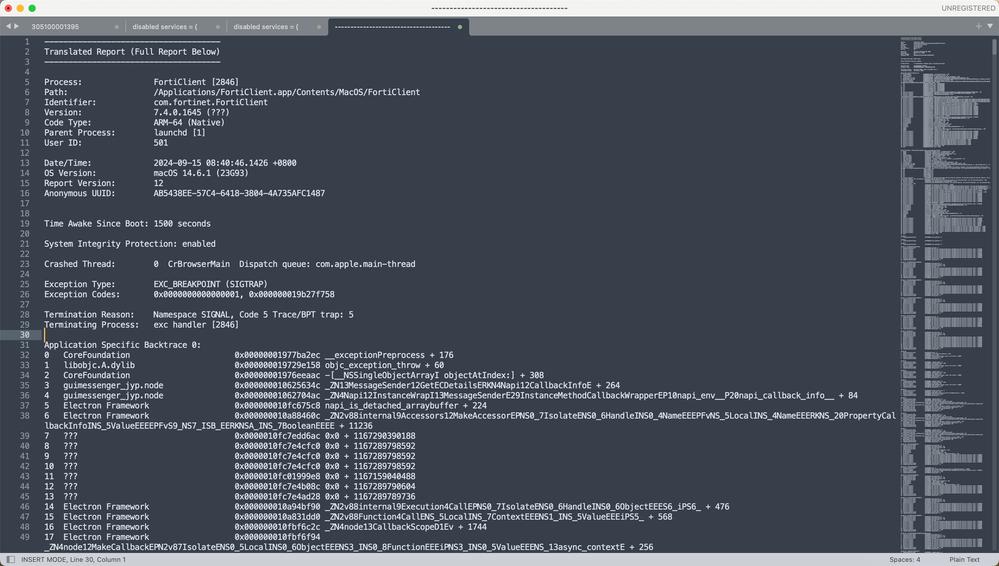
Task: Click '[__NSSingleObjectArrayI objectAtIndex:]' symbol
Action: (x=422, y=375)
